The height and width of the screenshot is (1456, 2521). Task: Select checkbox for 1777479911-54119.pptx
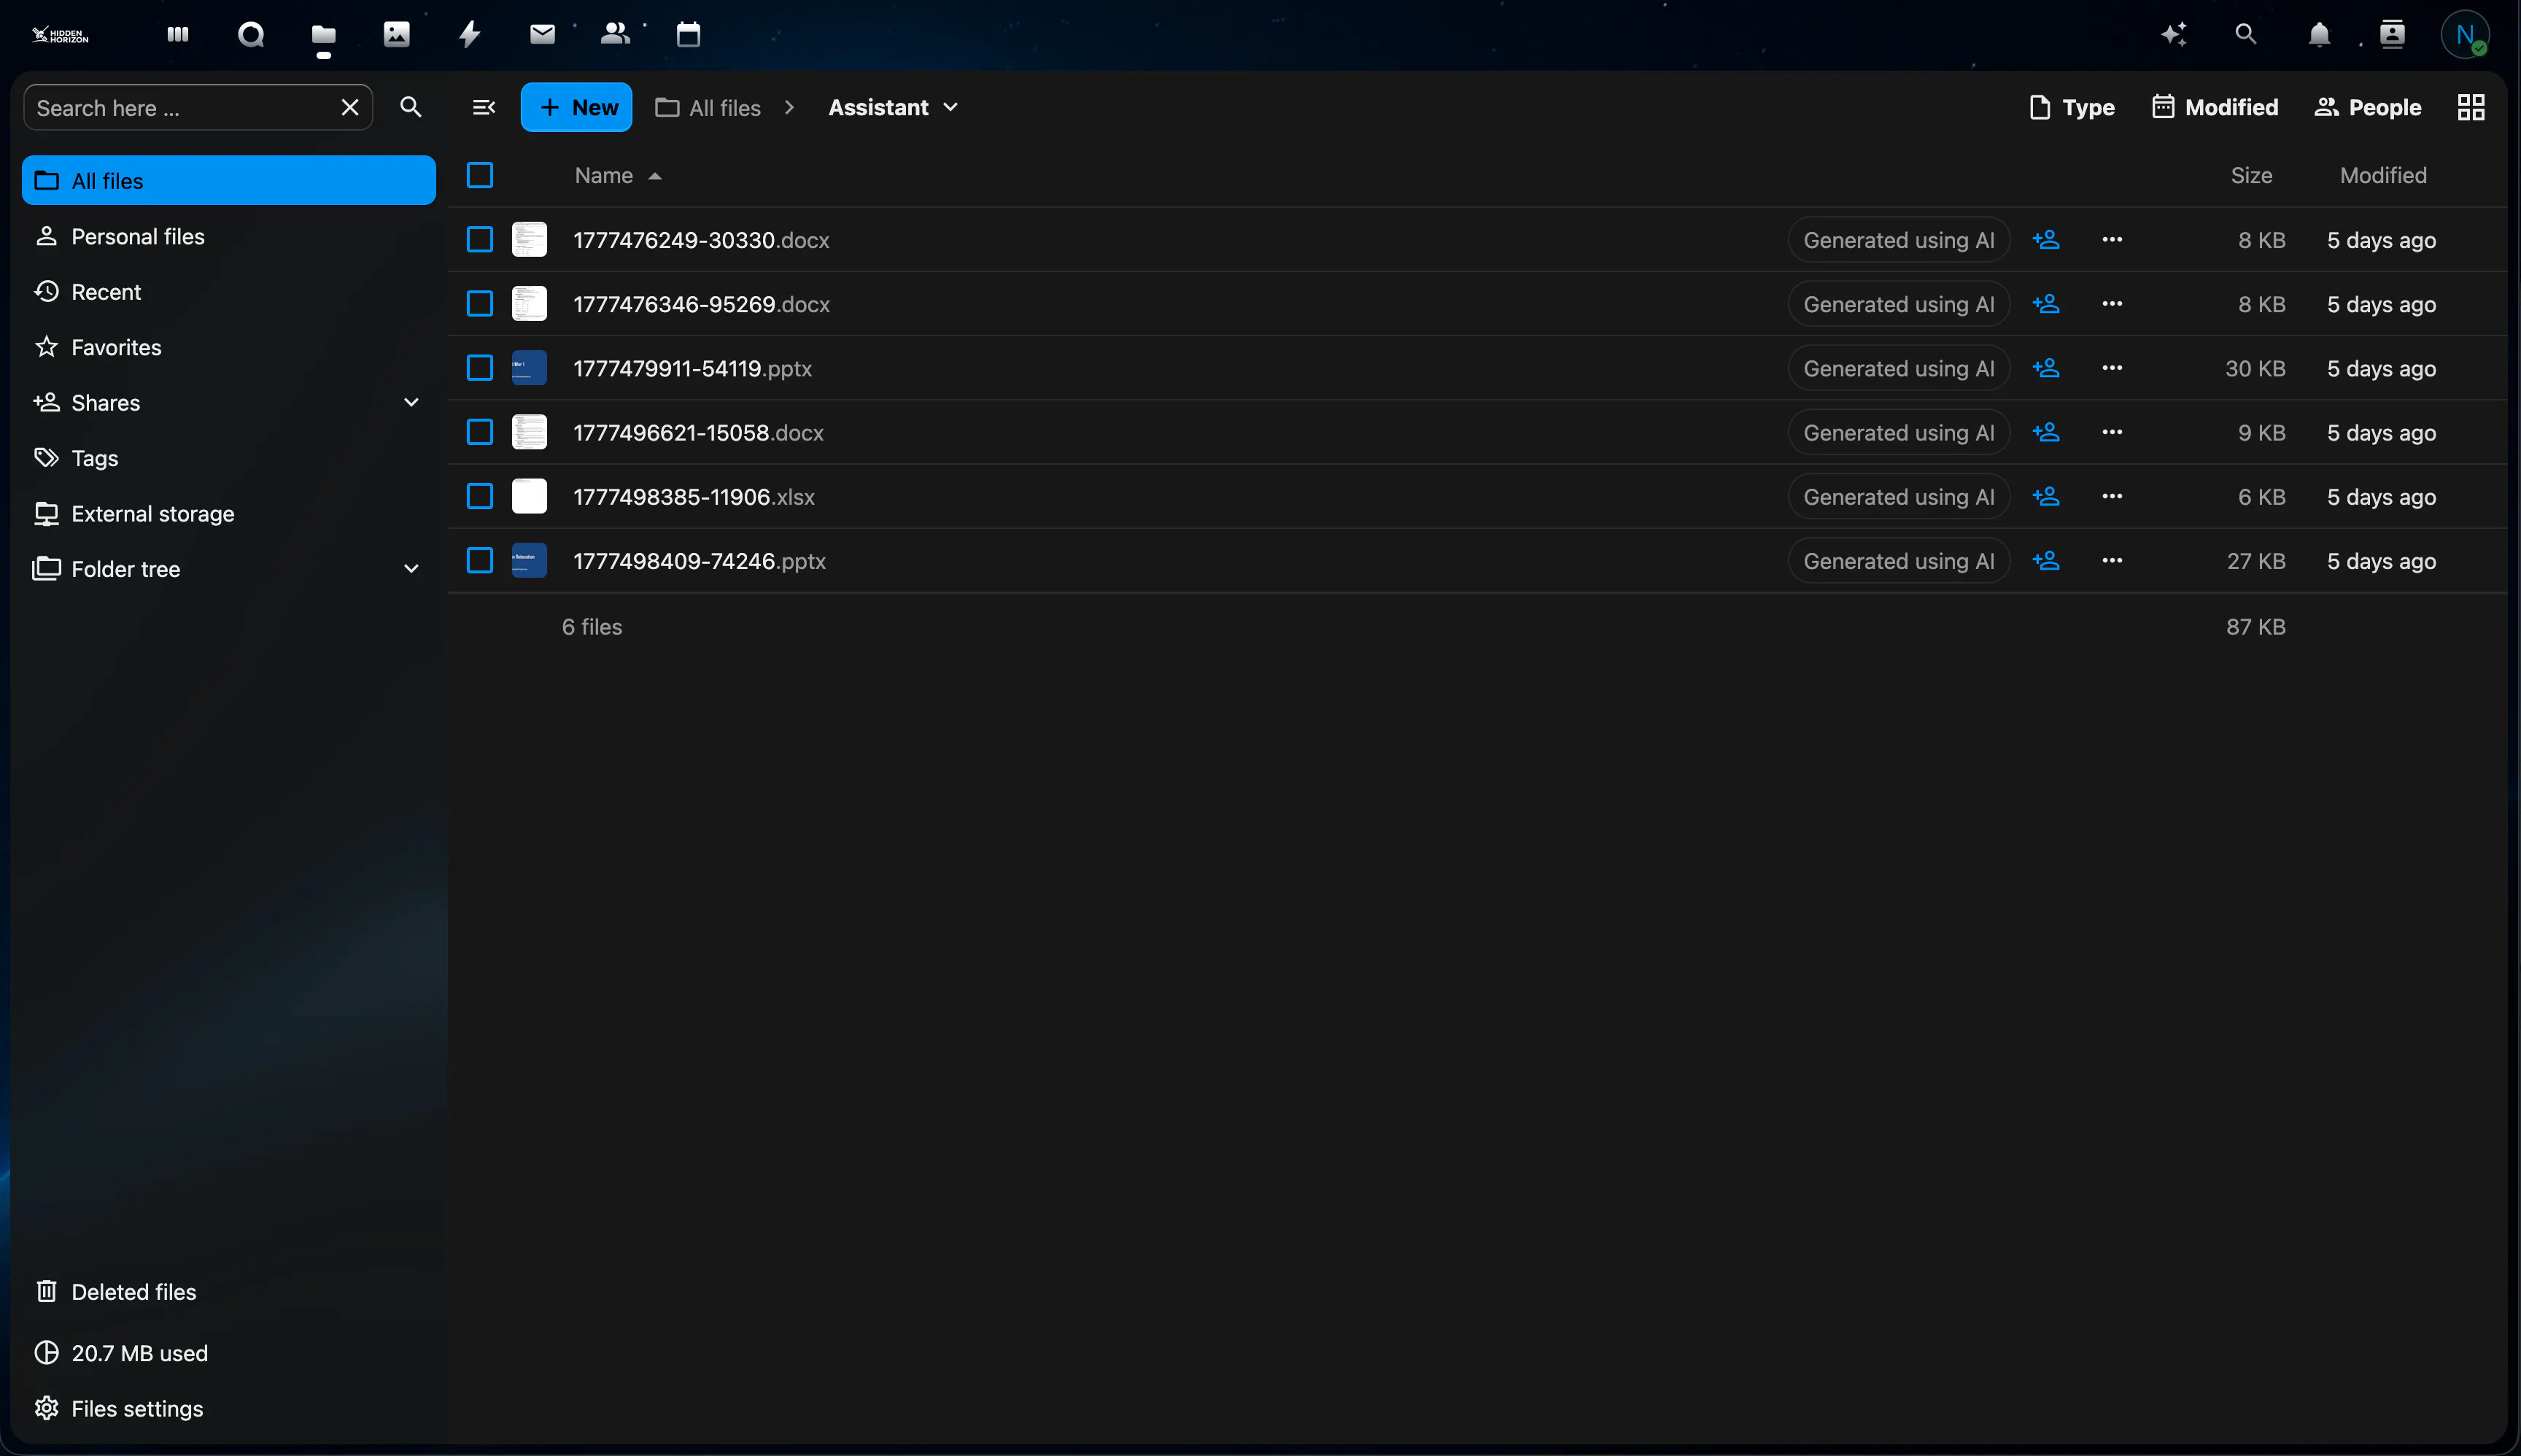(x=480, y=368)
